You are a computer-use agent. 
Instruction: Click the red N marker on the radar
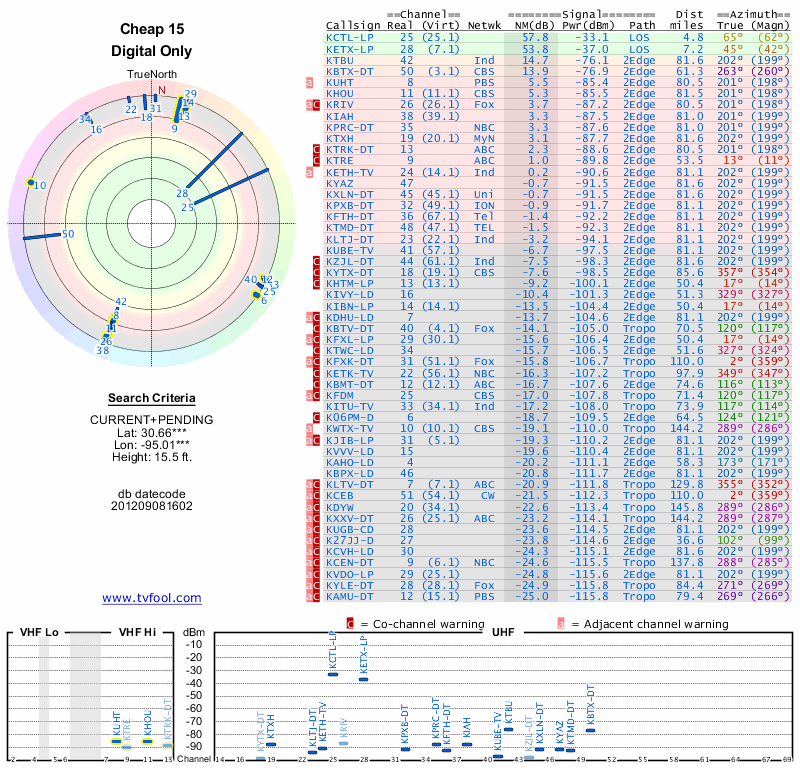[162, 90]
